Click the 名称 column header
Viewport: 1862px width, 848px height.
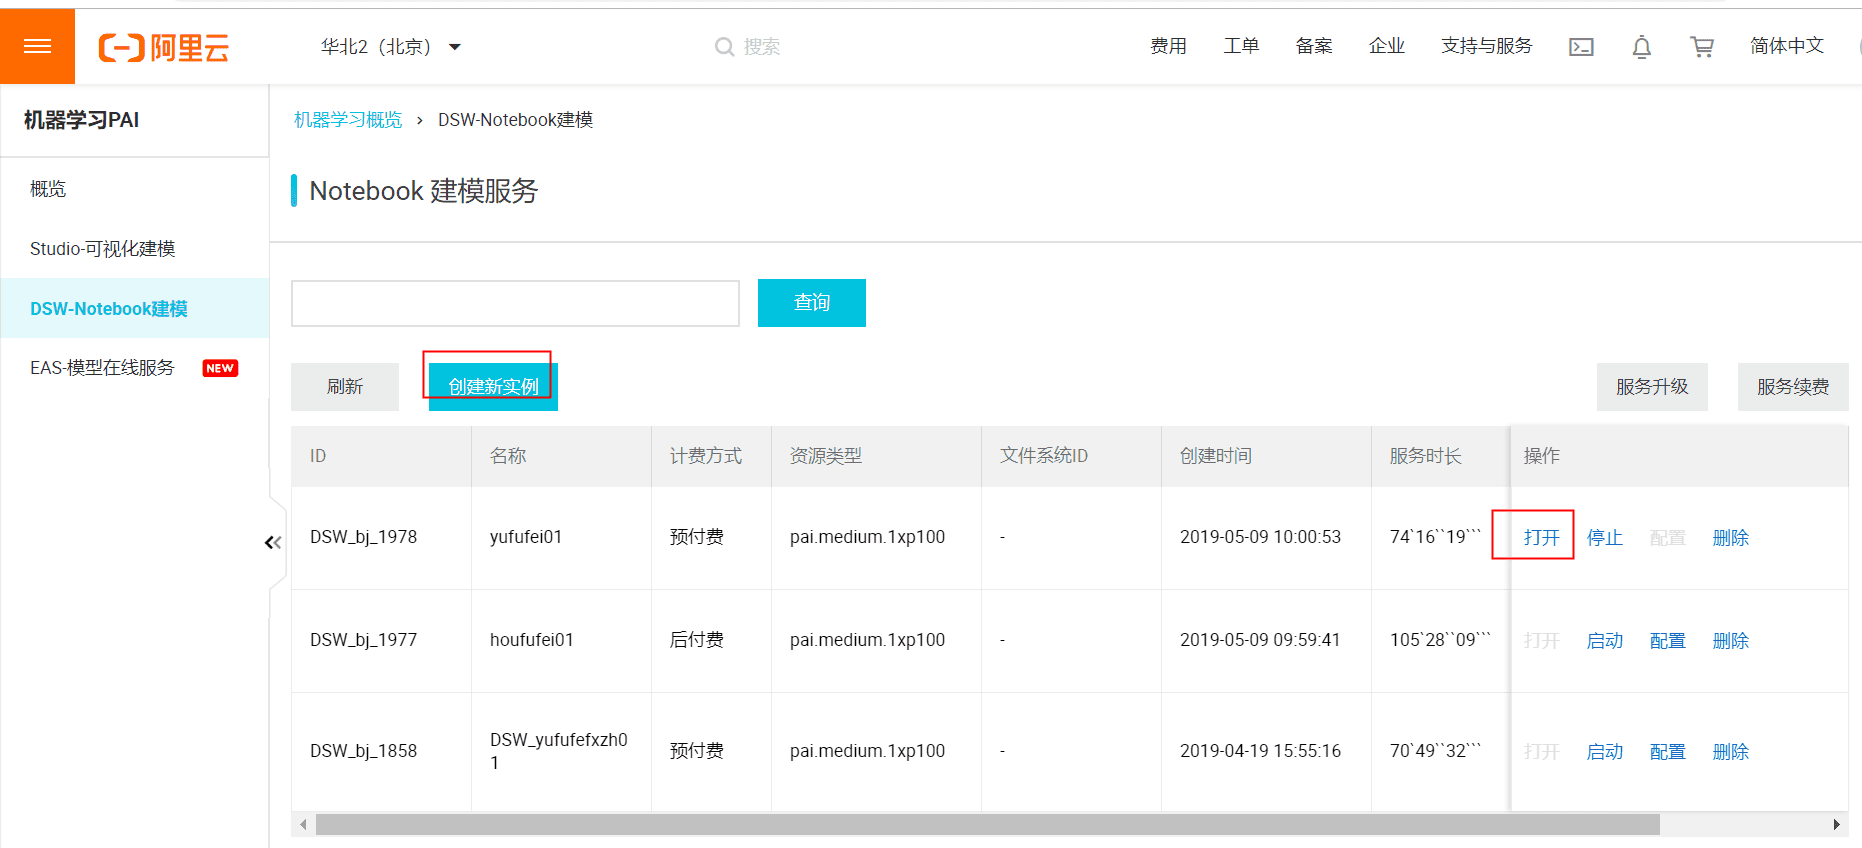click(508, 456)
